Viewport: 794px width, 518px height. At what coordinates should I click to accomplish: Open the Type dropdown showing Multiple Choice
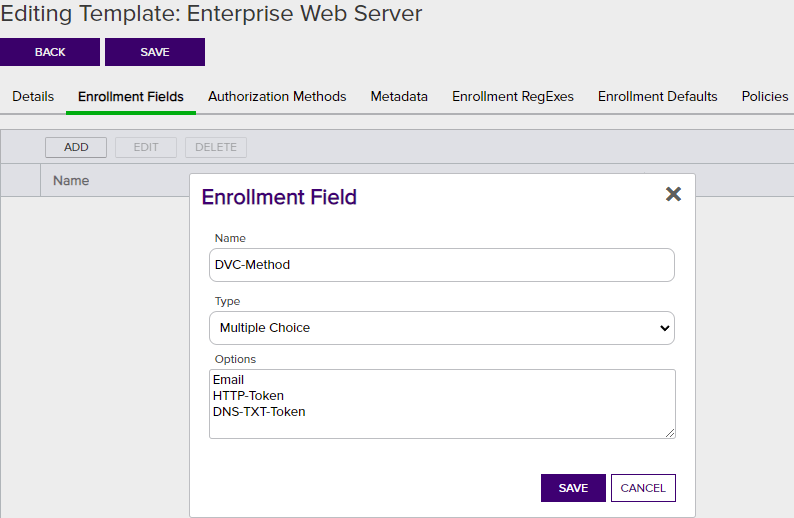pyautogui.click(x=442, y=328)
